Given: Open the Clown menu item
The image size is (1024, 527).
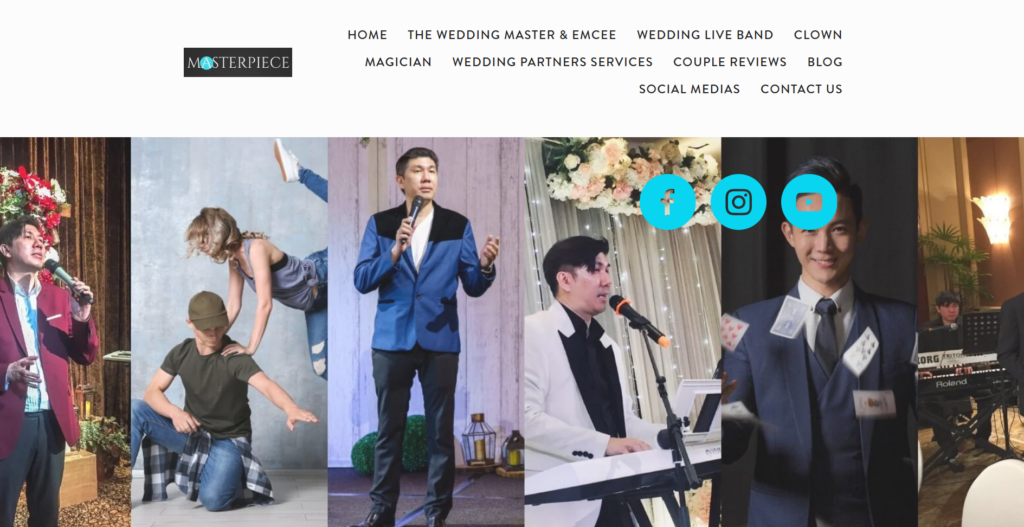Looking at the screenshot, I should click(x=818, y=35).
